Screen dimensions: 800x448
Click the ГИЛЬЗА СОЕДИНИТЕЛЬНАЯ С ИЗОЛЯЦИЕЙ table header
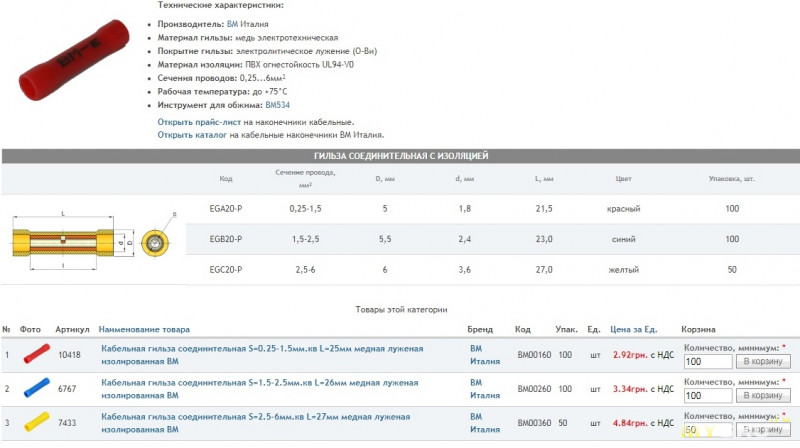(401, 156)
